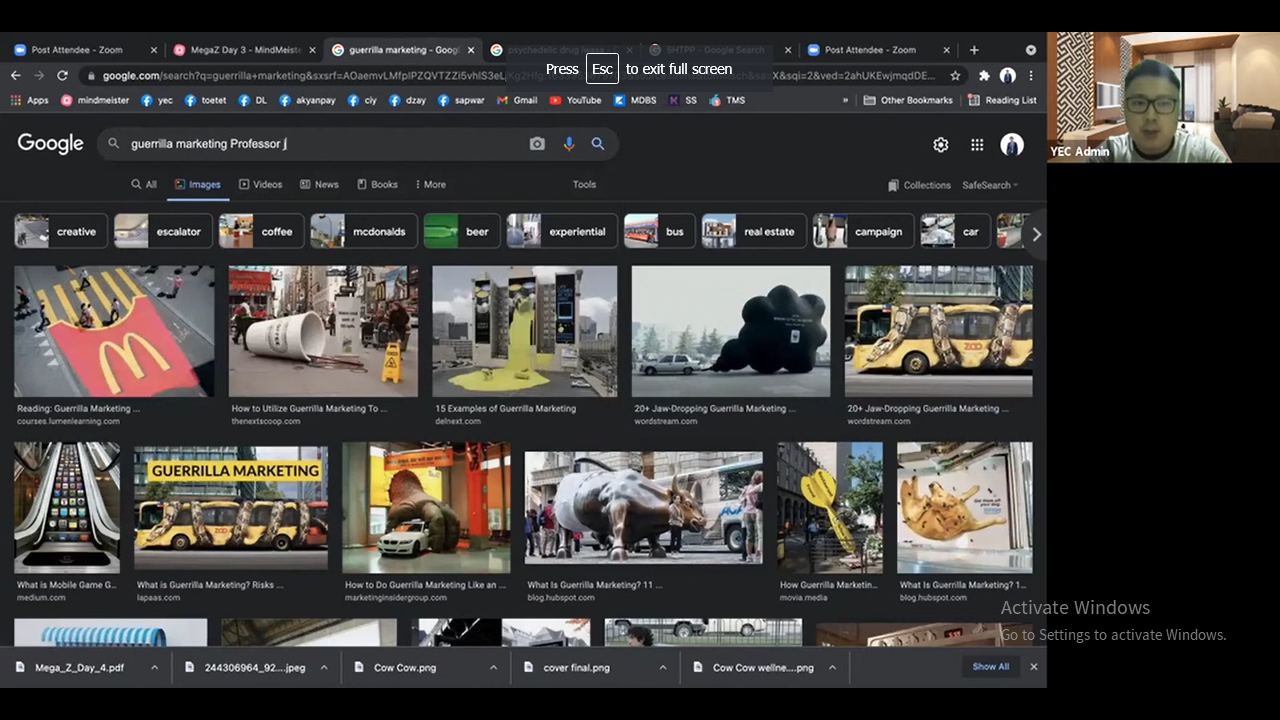Click the YEC Admin webcam video tile
The height and width of the screenshot is (720, 1280).
tap(1163, 97)
